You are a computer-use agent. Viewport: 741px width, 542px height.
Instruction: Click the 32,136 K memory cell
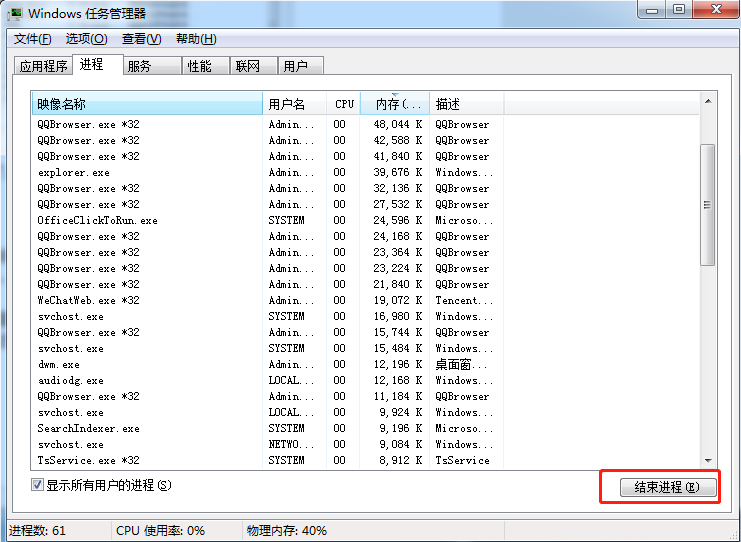pos(398,188)
